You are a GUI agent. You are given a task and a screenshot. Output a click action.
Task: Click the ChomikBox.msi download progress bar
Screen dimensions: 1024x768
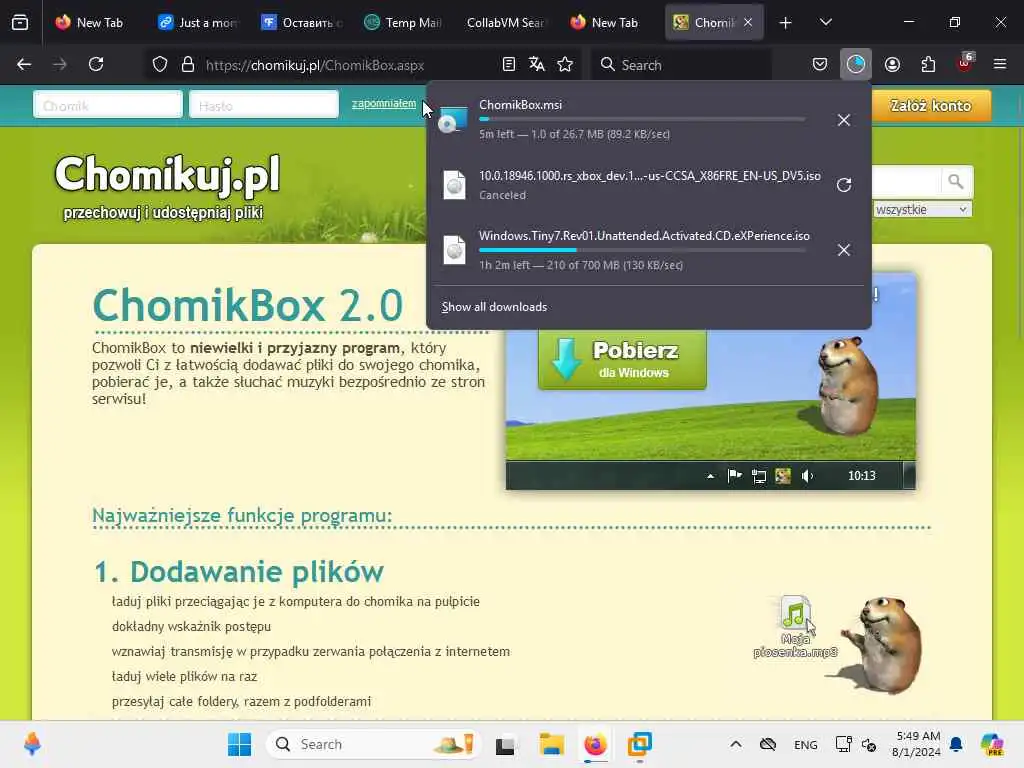[x=642, y=119]
